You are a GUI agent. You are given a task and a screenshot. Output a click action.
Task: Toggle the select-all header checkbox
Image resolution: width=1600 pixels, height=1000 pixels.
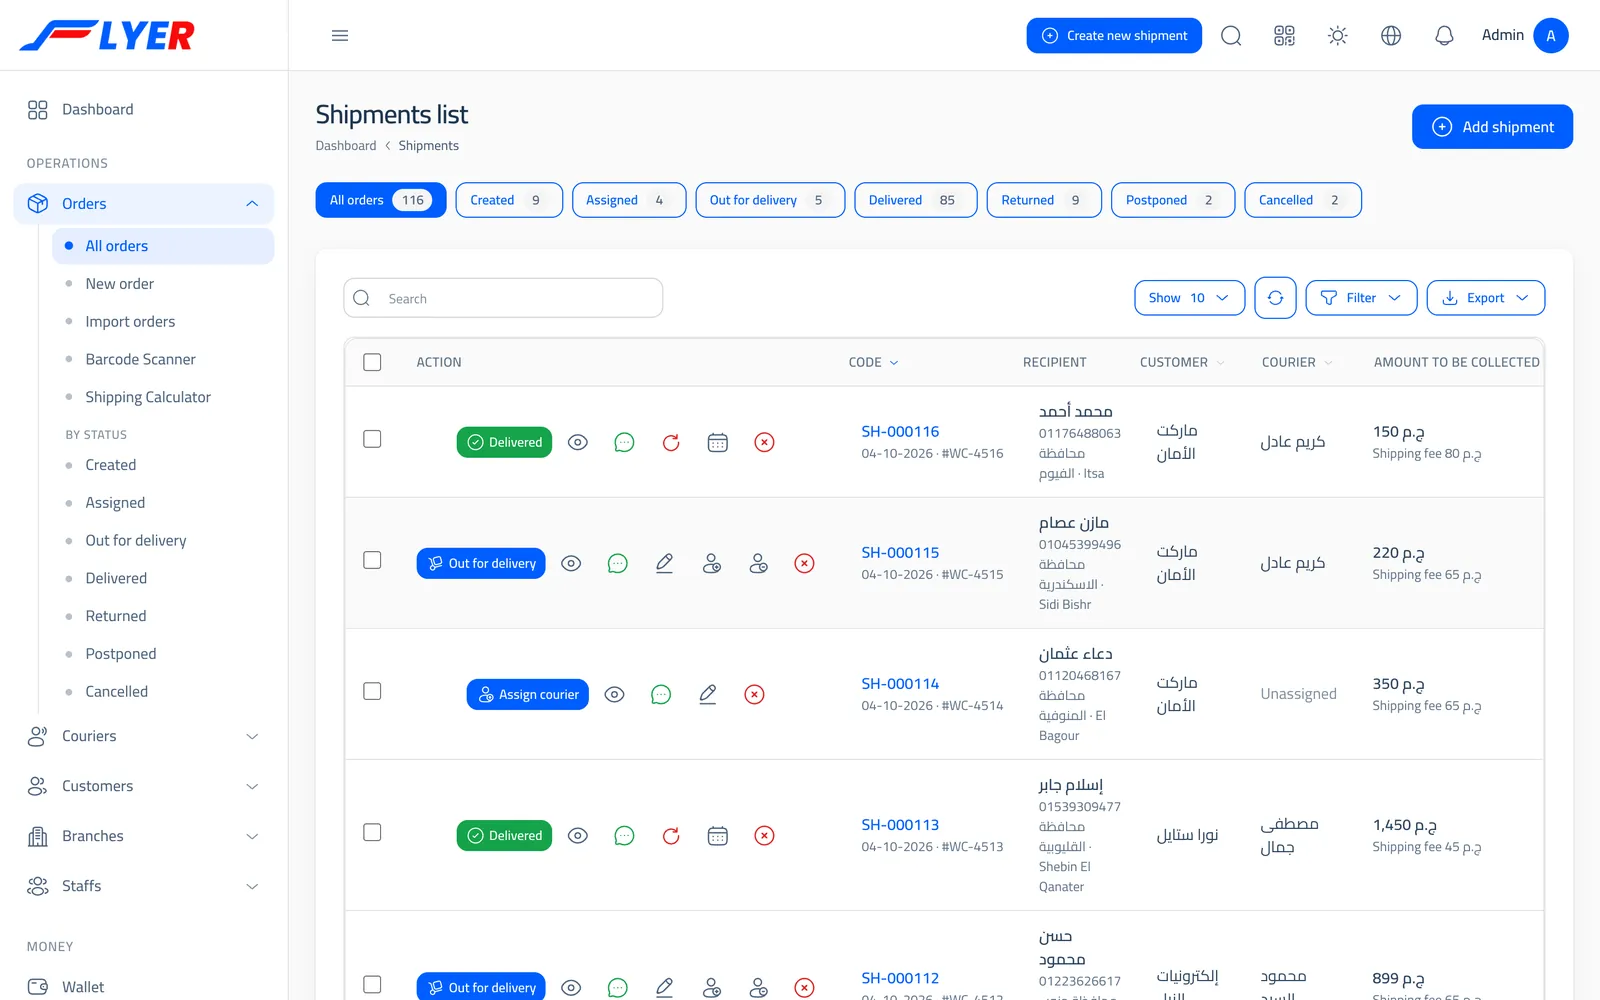tap(372, 362)
